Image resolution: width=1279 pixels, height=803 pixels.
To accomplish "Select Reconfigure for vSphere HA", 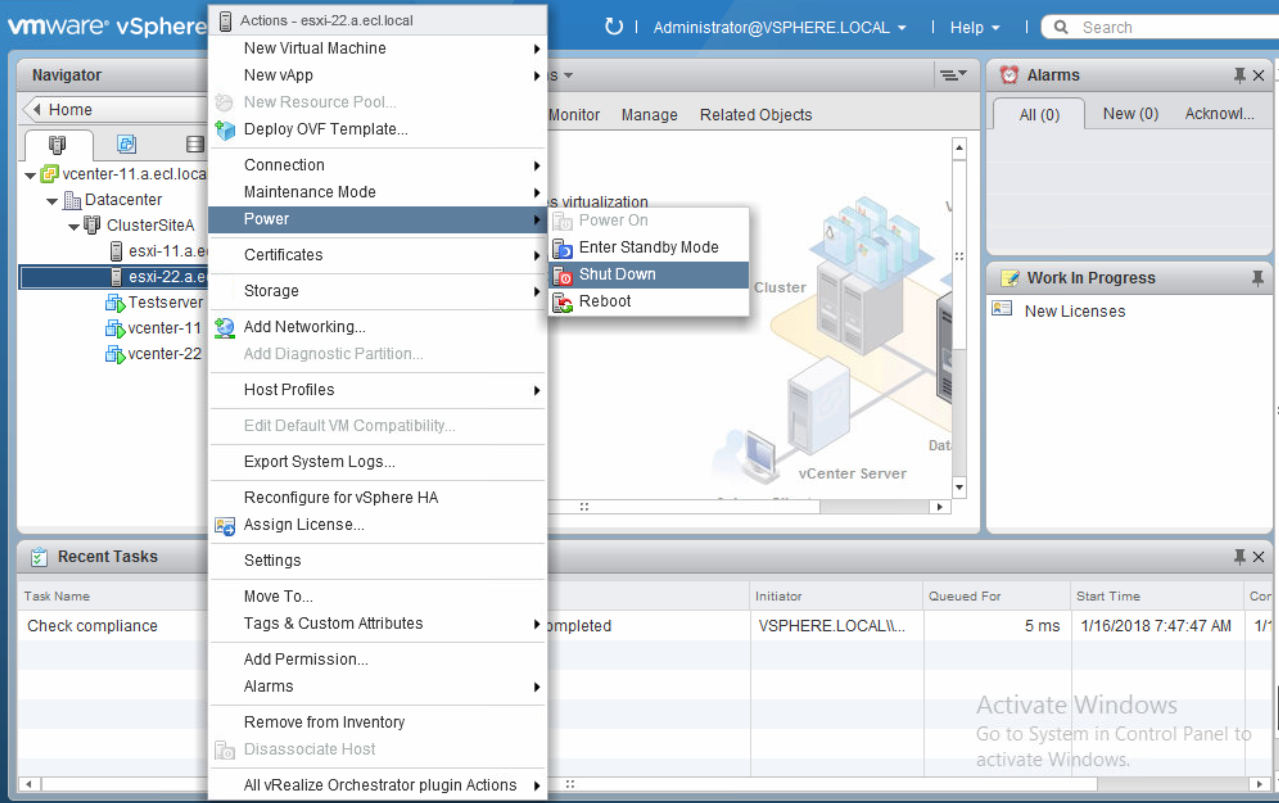I will click(x=377, y=498).
